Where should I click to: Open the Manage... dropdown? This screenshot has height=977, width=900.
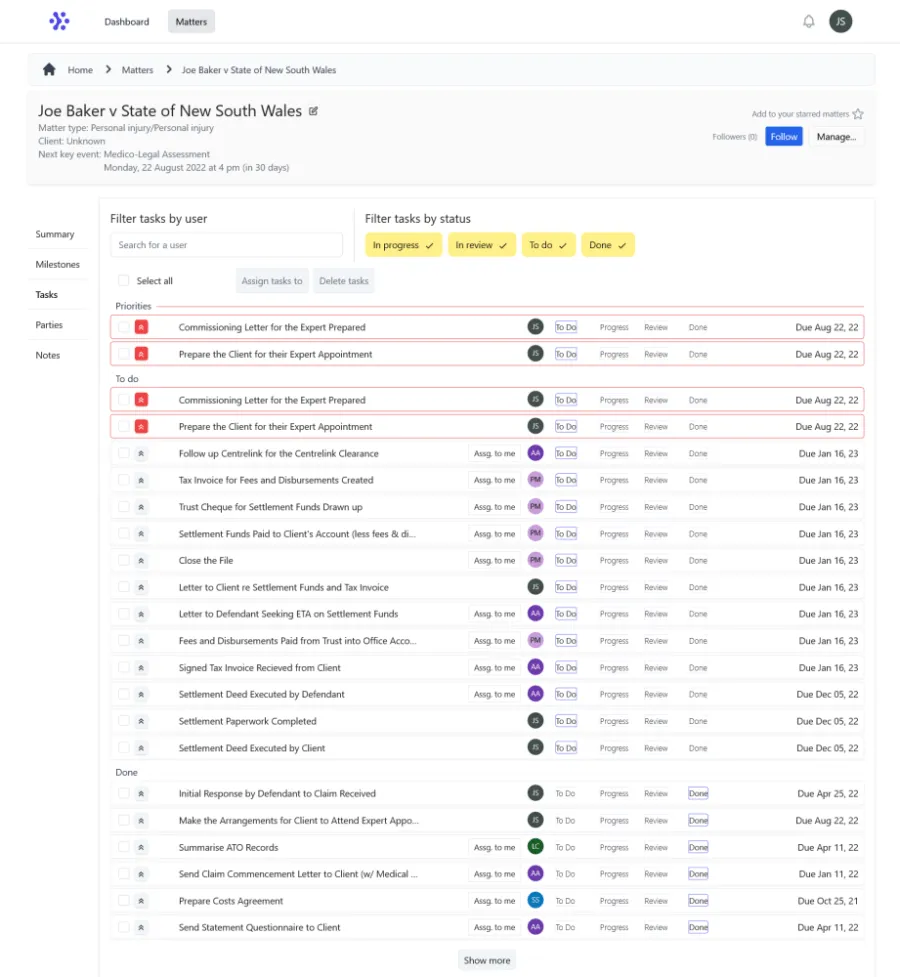(x=836, y=137)
